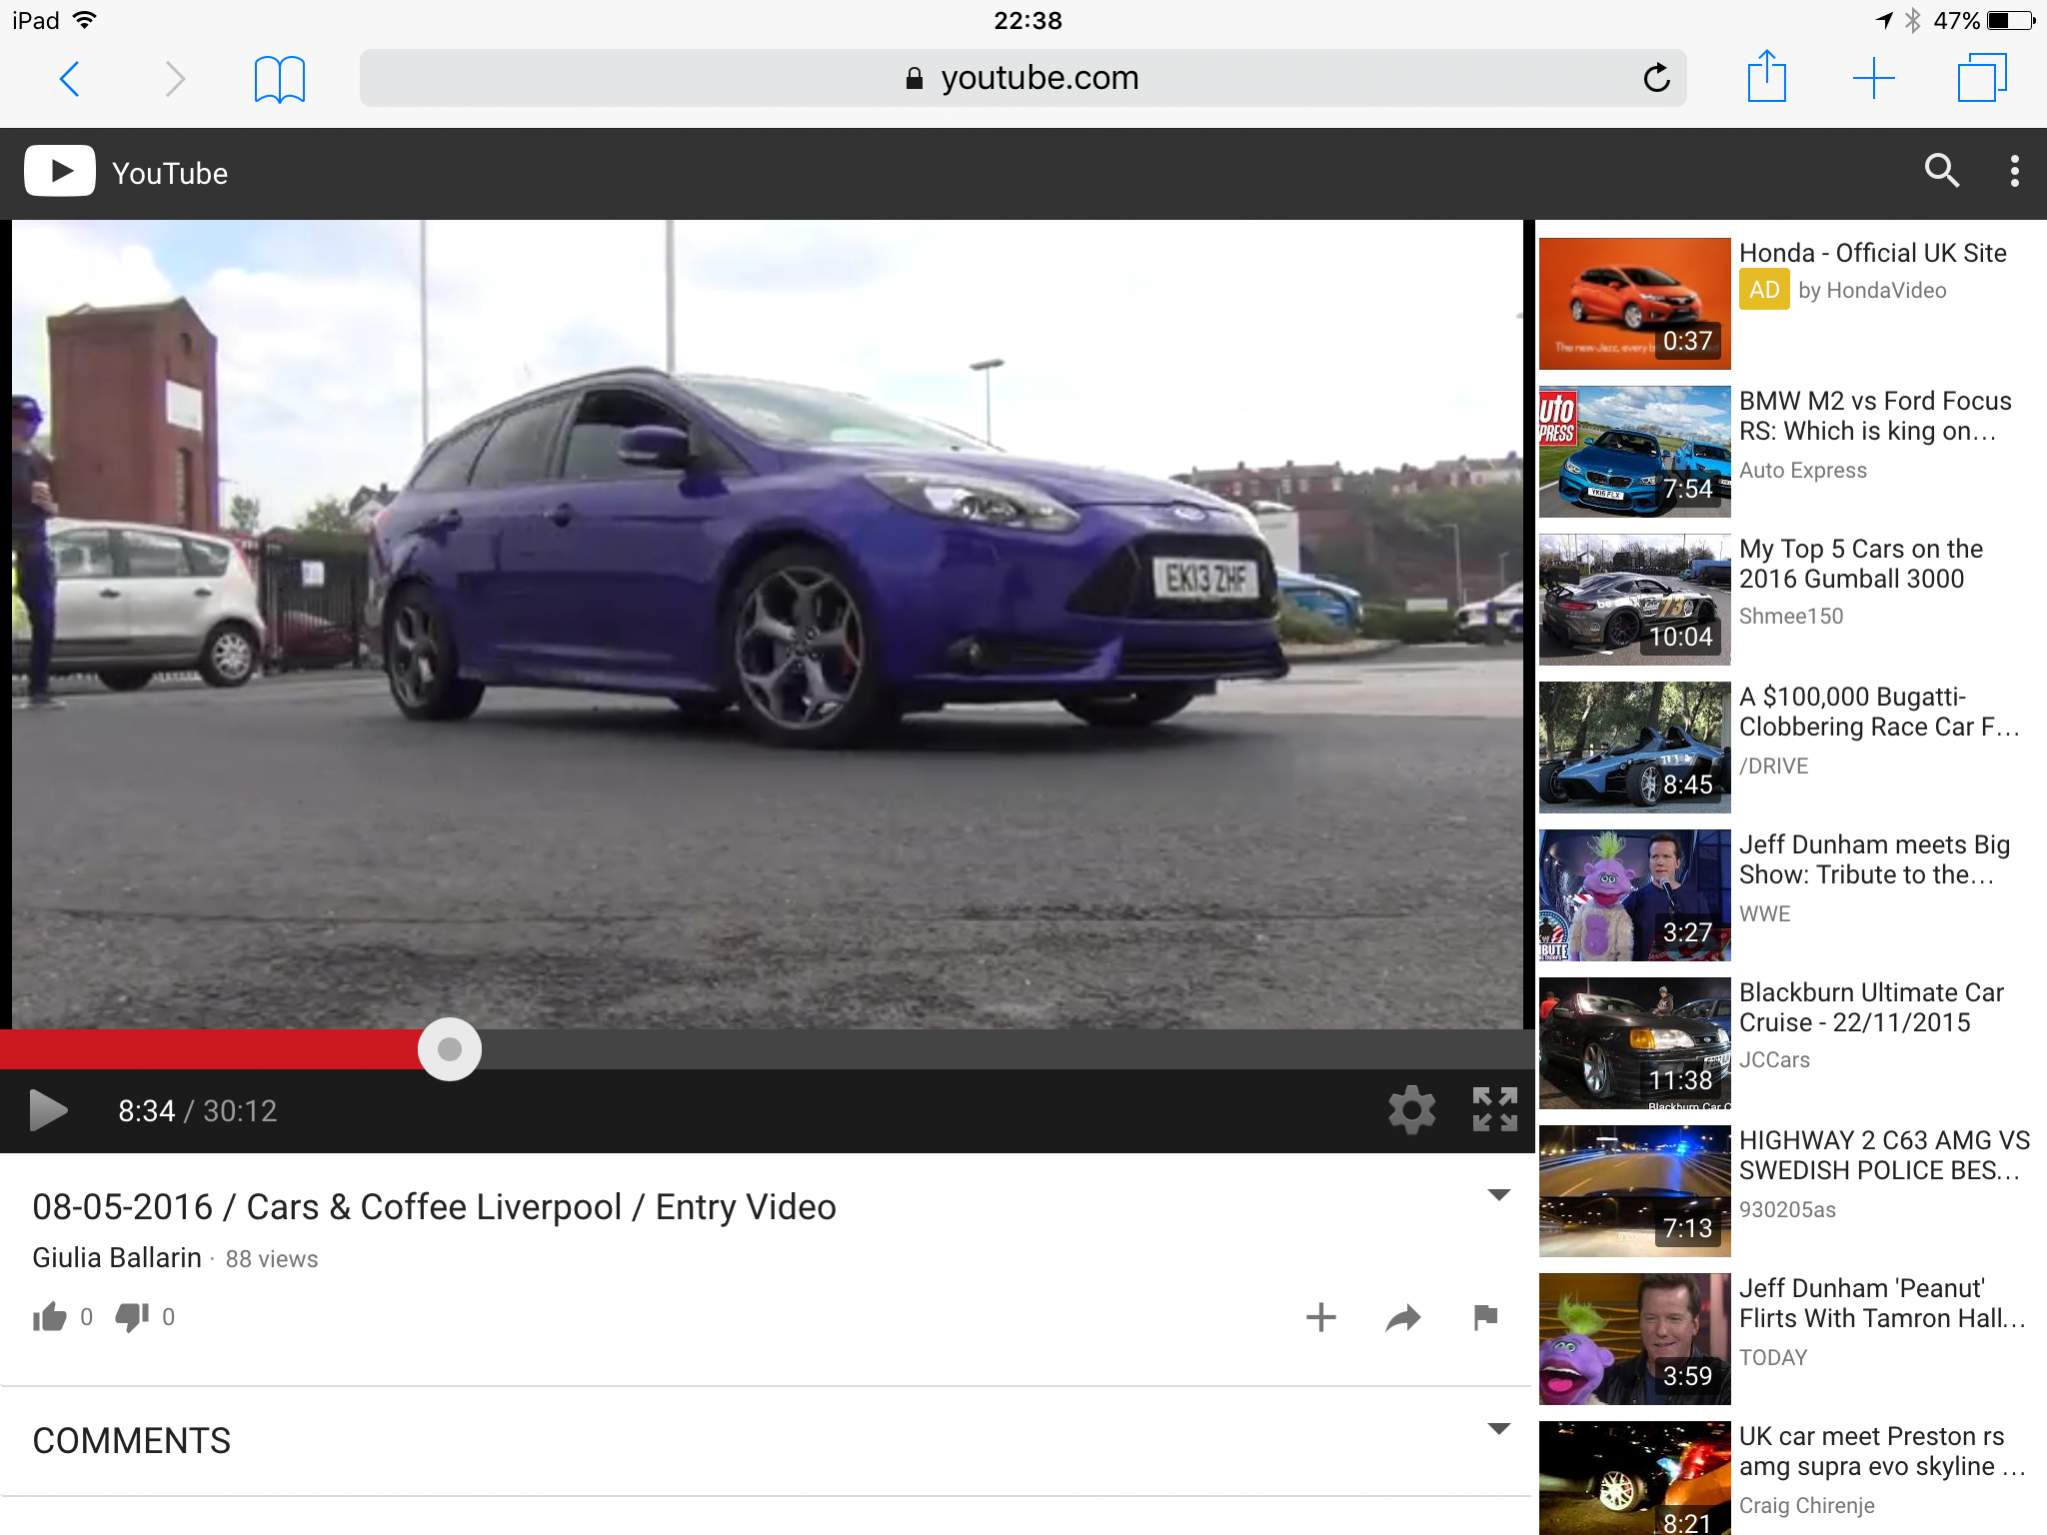The height and width of the screenshot is (1535, 2047).
Task: Add video to playlist with plus icon
Action: coord(1321,1317)
